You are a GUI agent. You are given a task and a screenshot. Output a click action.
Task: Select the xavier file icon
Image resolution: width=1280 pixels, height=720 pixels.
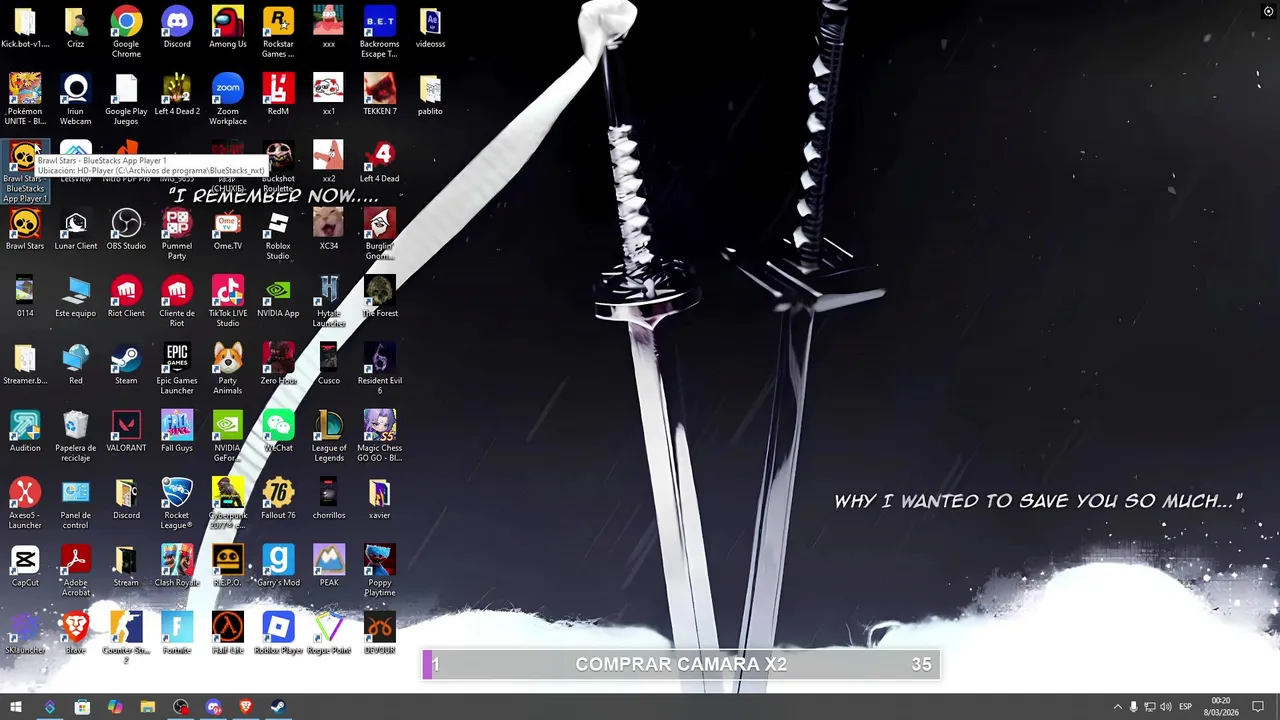[x=380, y=497]
